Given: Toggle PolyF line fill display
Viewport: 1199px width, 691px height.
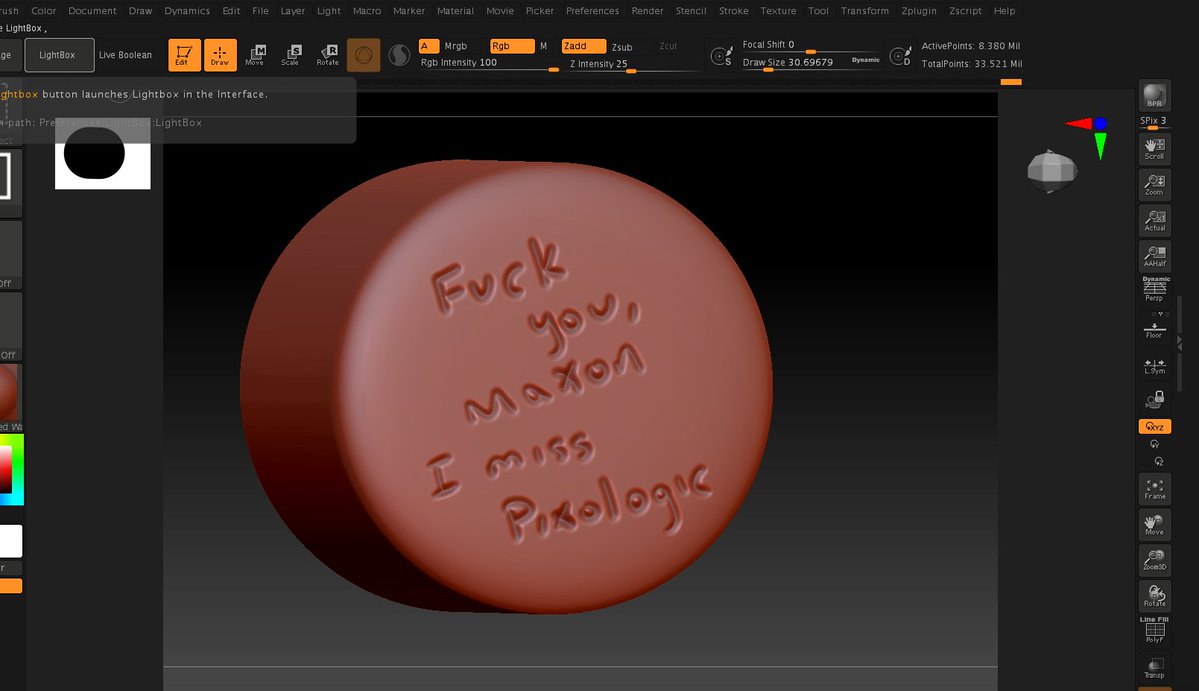Looking at the screenshot, I should click(1155, 630).
